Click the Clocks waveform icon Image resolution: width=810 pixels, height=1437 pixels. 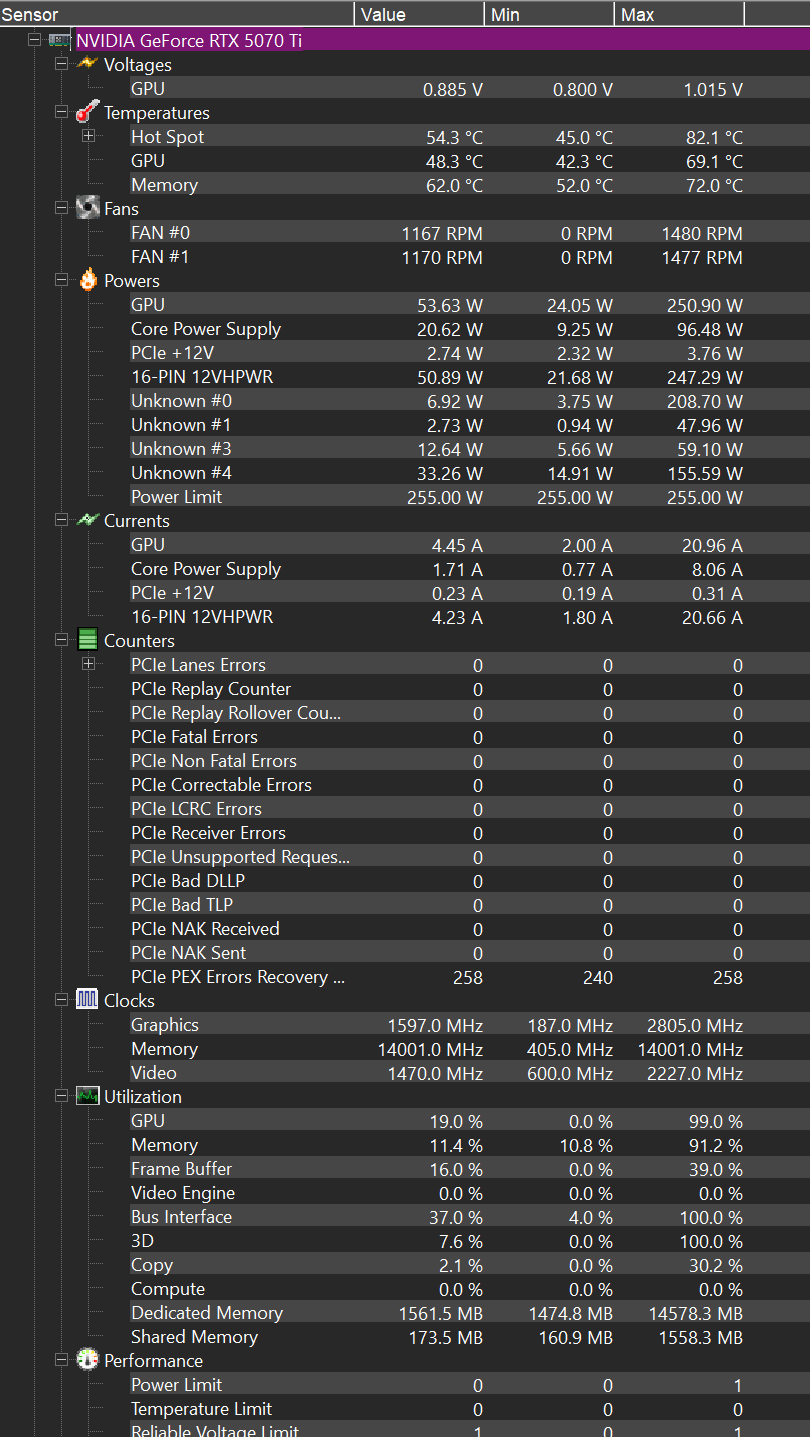88,1000
